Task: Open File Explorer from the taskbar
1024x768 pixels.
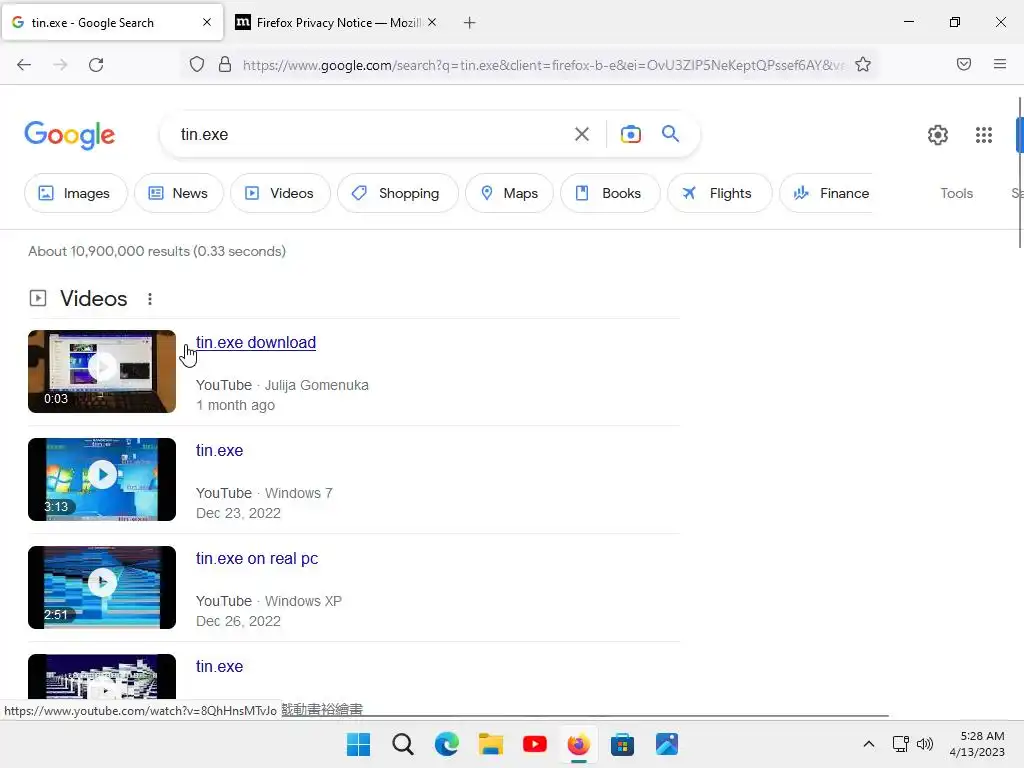Action: (x=490, y=744)
